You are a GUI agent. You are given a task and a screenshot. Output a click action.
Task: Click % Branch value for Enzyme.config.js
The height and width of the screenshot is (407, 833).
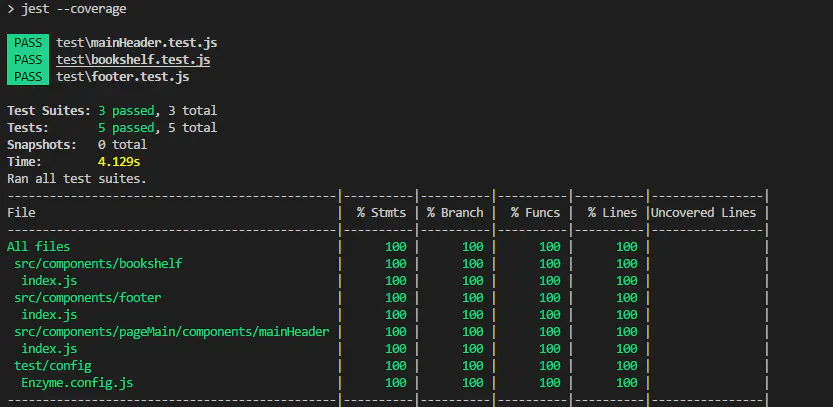[473, 383]
